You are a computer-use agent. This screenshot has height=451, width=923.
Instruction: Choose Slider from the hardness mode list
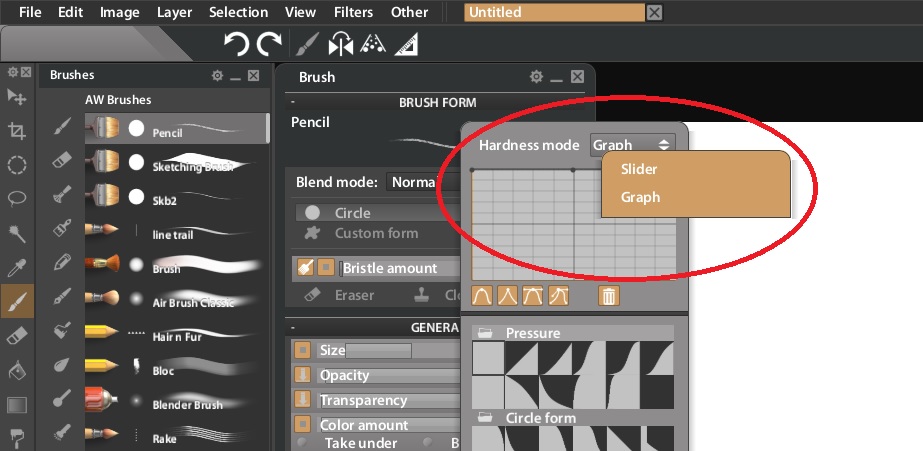point(639,169)
